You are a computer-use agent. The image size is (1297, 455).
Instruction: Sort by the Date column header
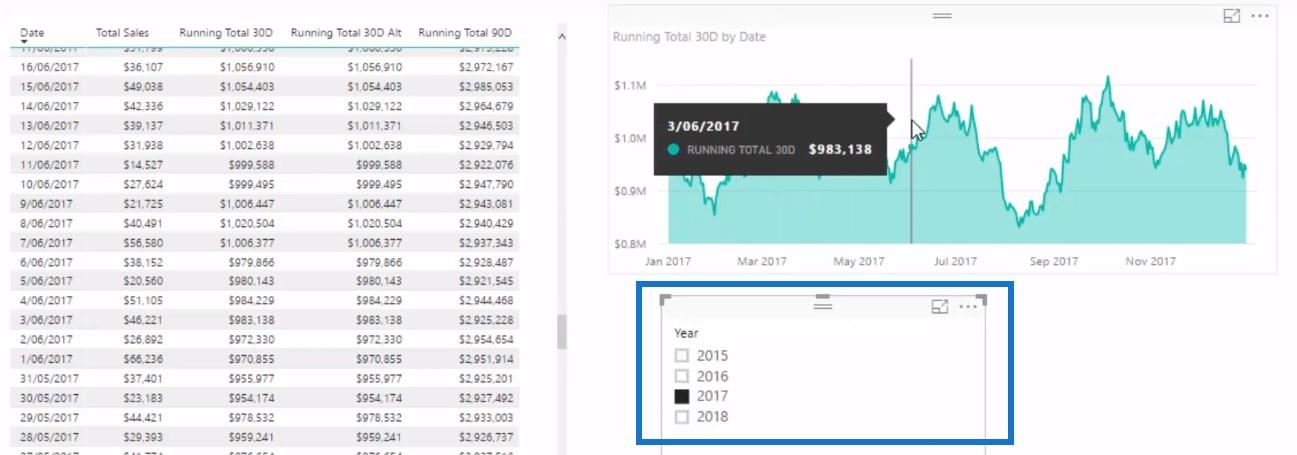[32, 32]
